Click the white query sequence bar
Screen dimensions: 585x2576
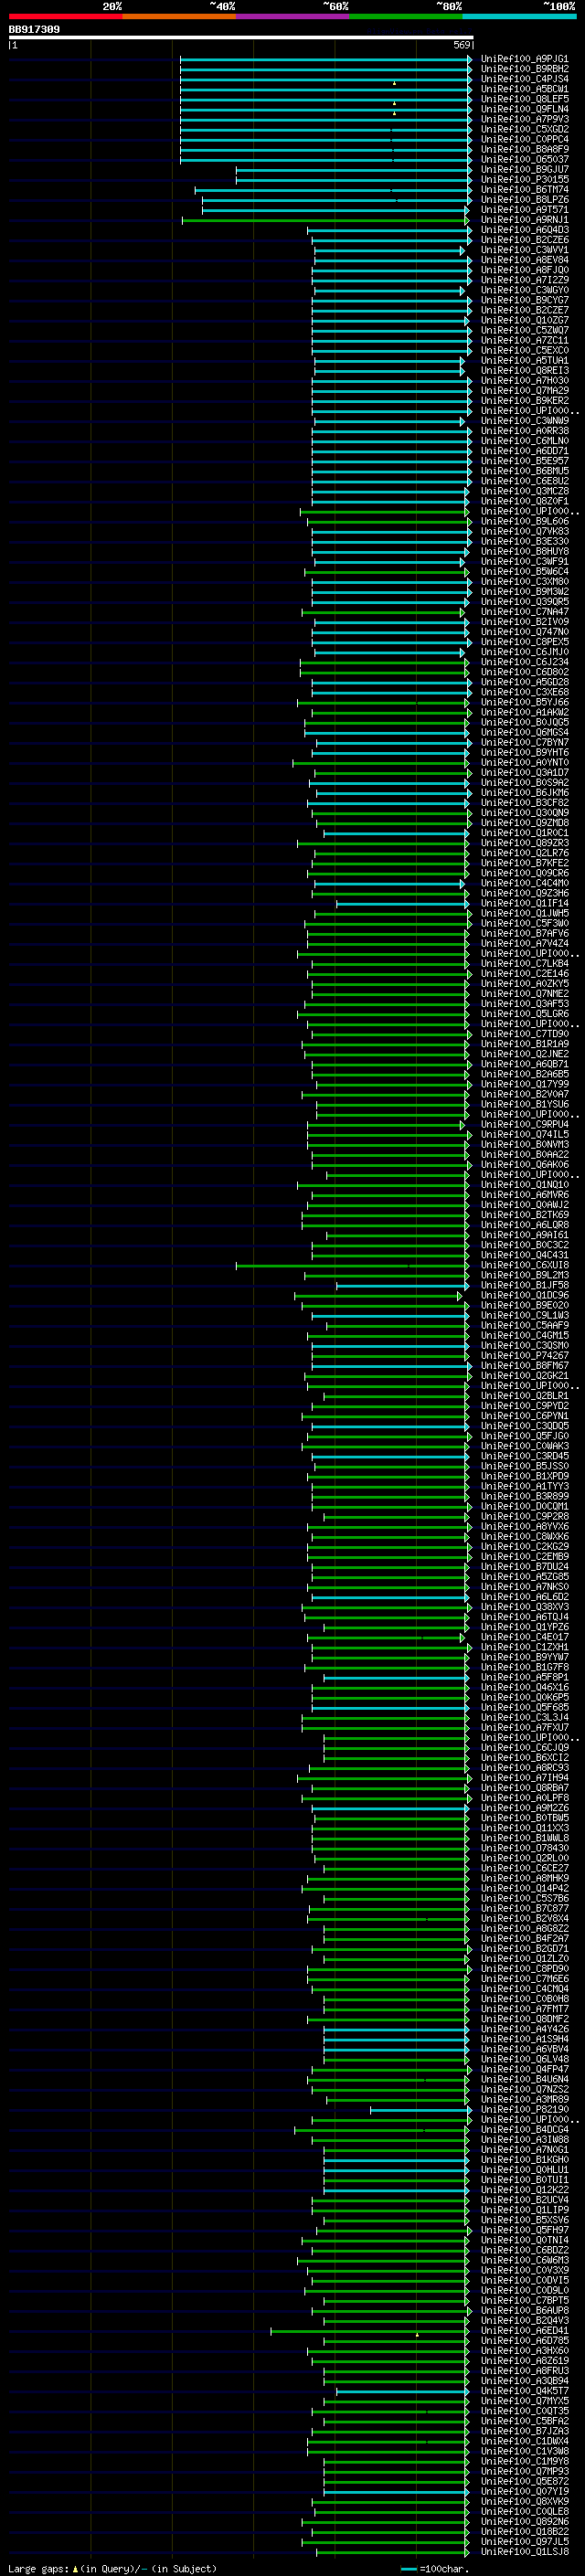coord(241,37)
